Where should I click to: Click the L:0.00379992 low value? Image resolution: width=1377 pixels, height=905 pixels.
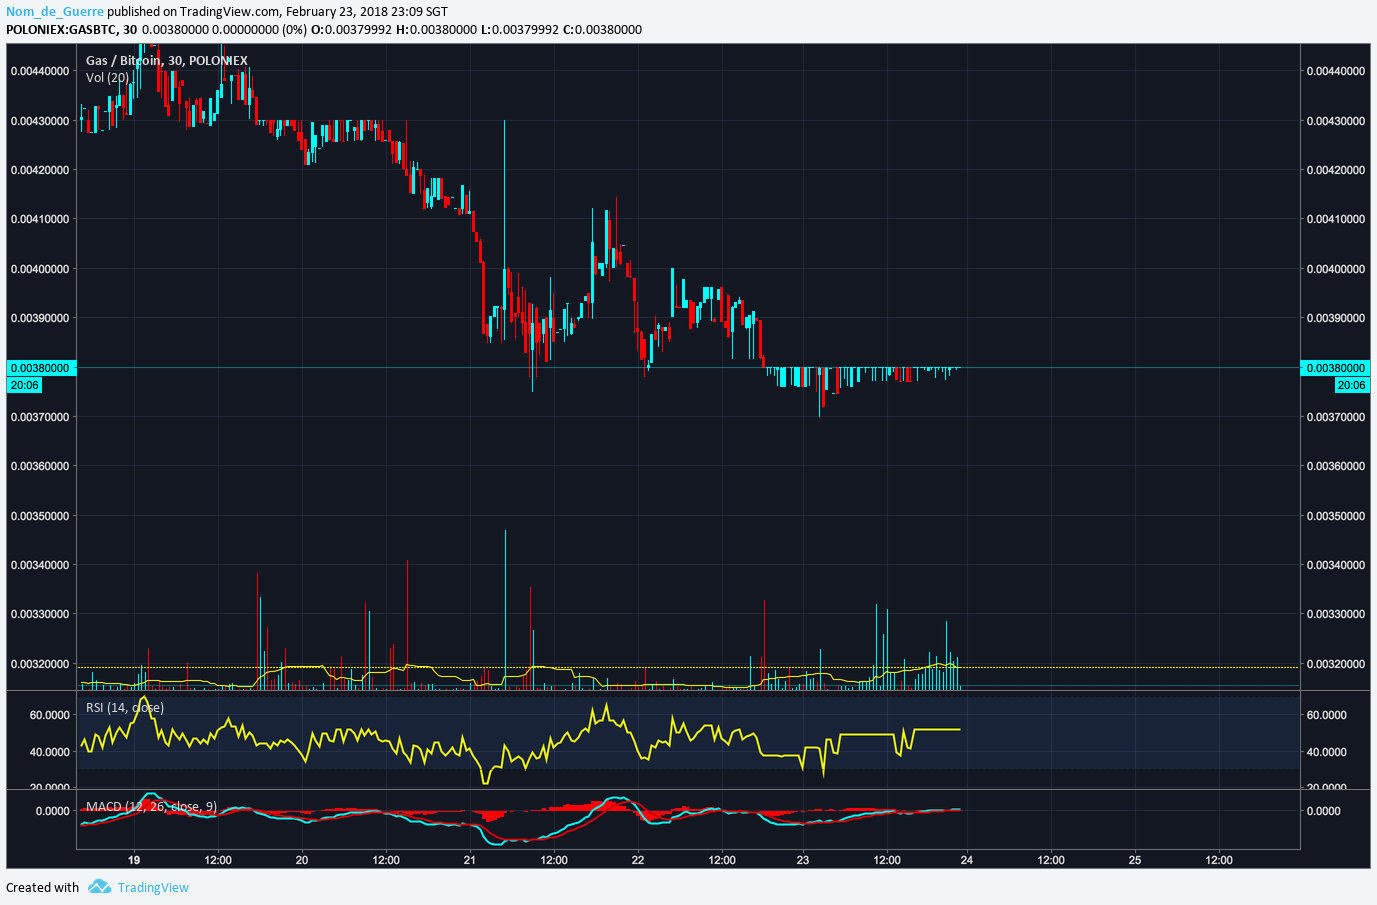tap(520, 29)
